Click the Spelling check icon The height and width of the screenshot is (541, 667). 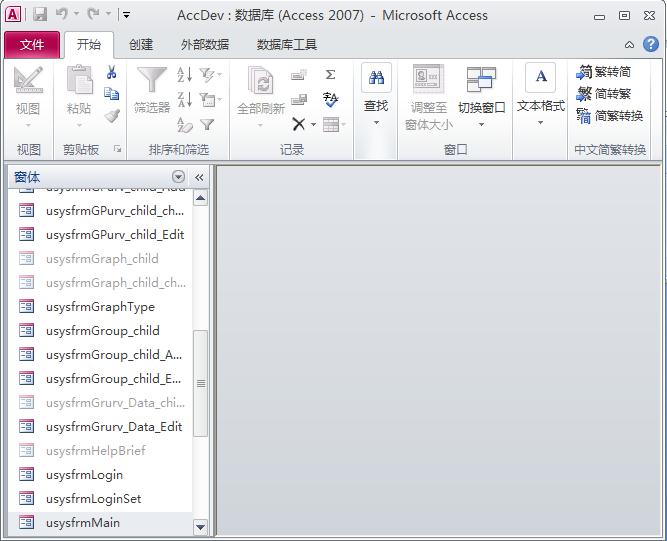click(x=331, y=100)
